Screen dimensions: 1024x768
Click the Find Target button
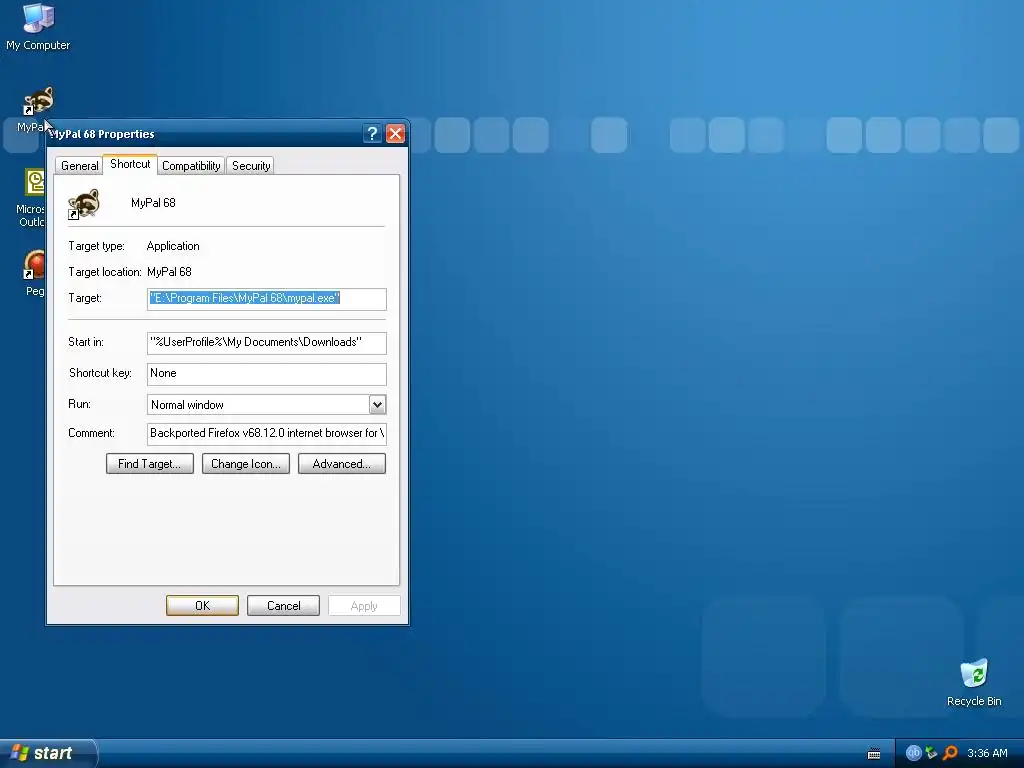[150, 464]
